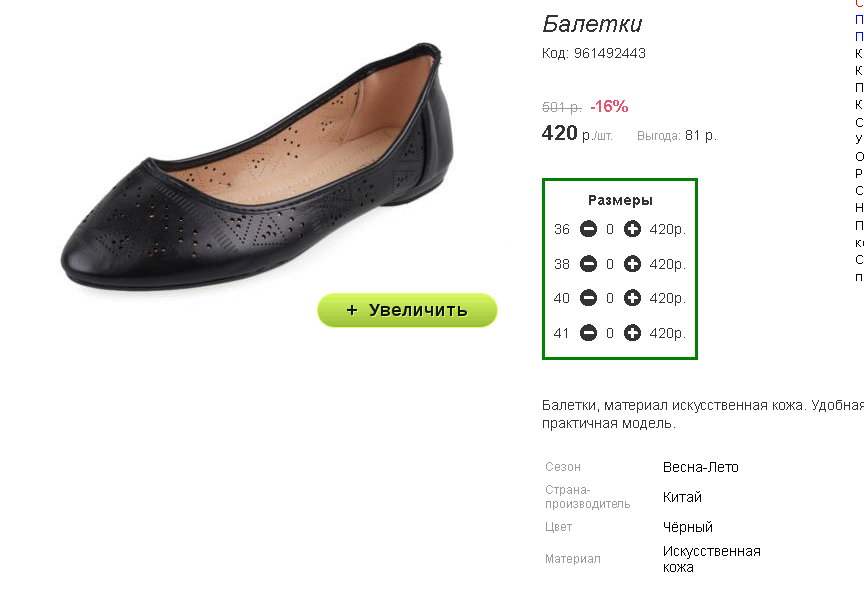Image resolution: width=864 pixels, height=597 pixels.
Task: Click minus icon for size 38
Action: pos(588,264)
